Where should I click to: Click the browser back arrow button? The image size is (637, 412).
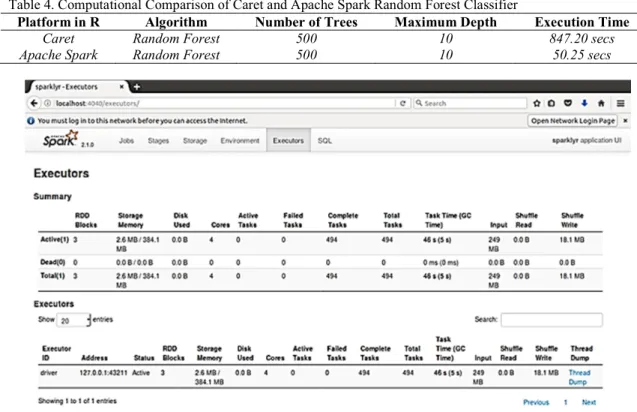click(34, 103)
